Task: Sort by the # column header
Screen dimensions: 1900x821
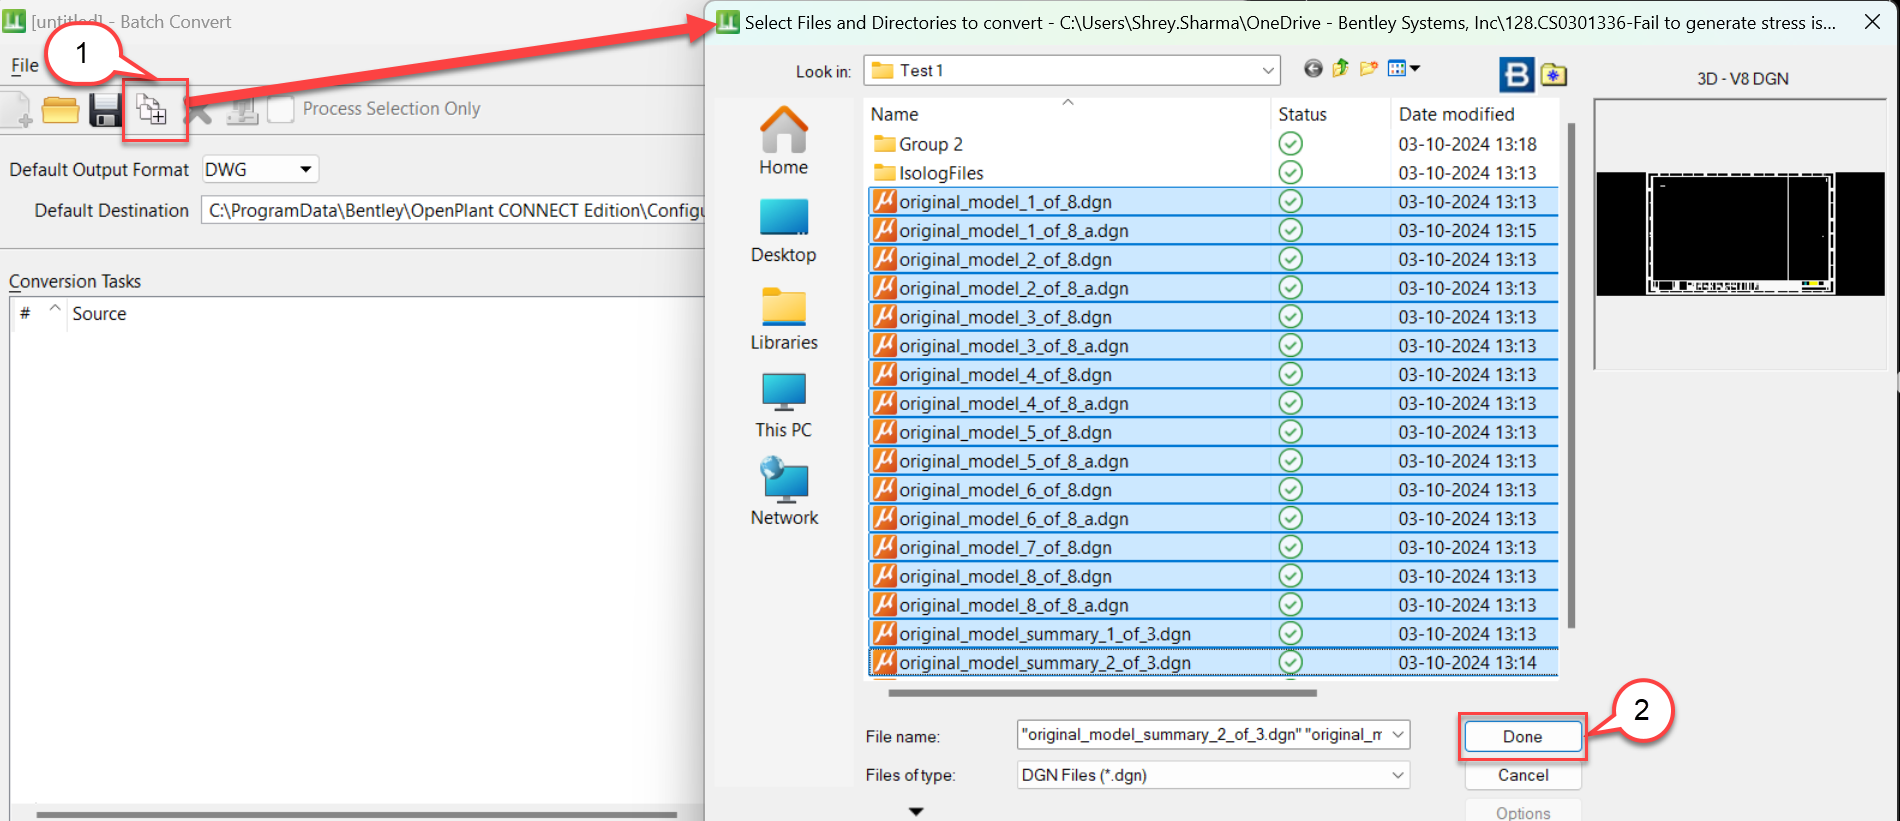Action: 26,313
